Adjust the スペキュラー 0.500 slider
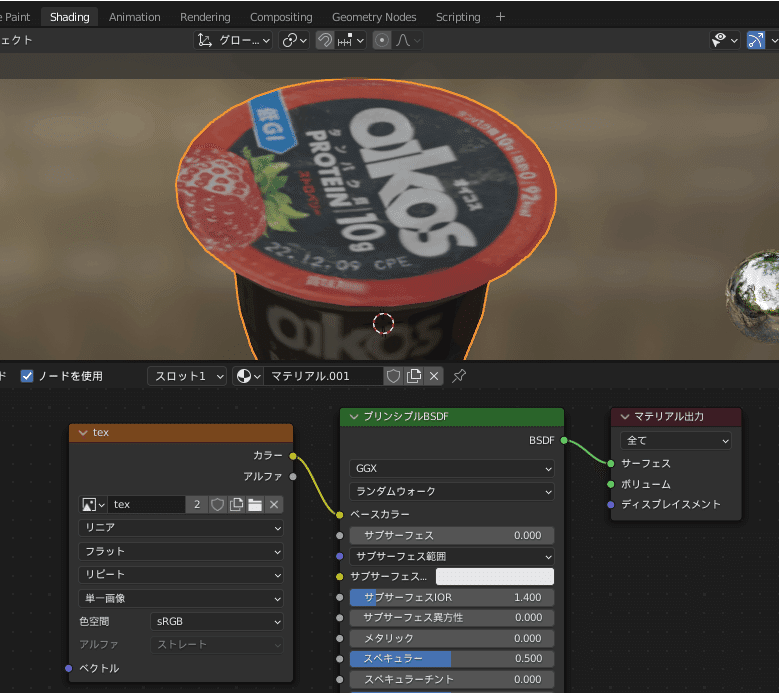Viewport: 779px width, 693px height. coord(452,659)
